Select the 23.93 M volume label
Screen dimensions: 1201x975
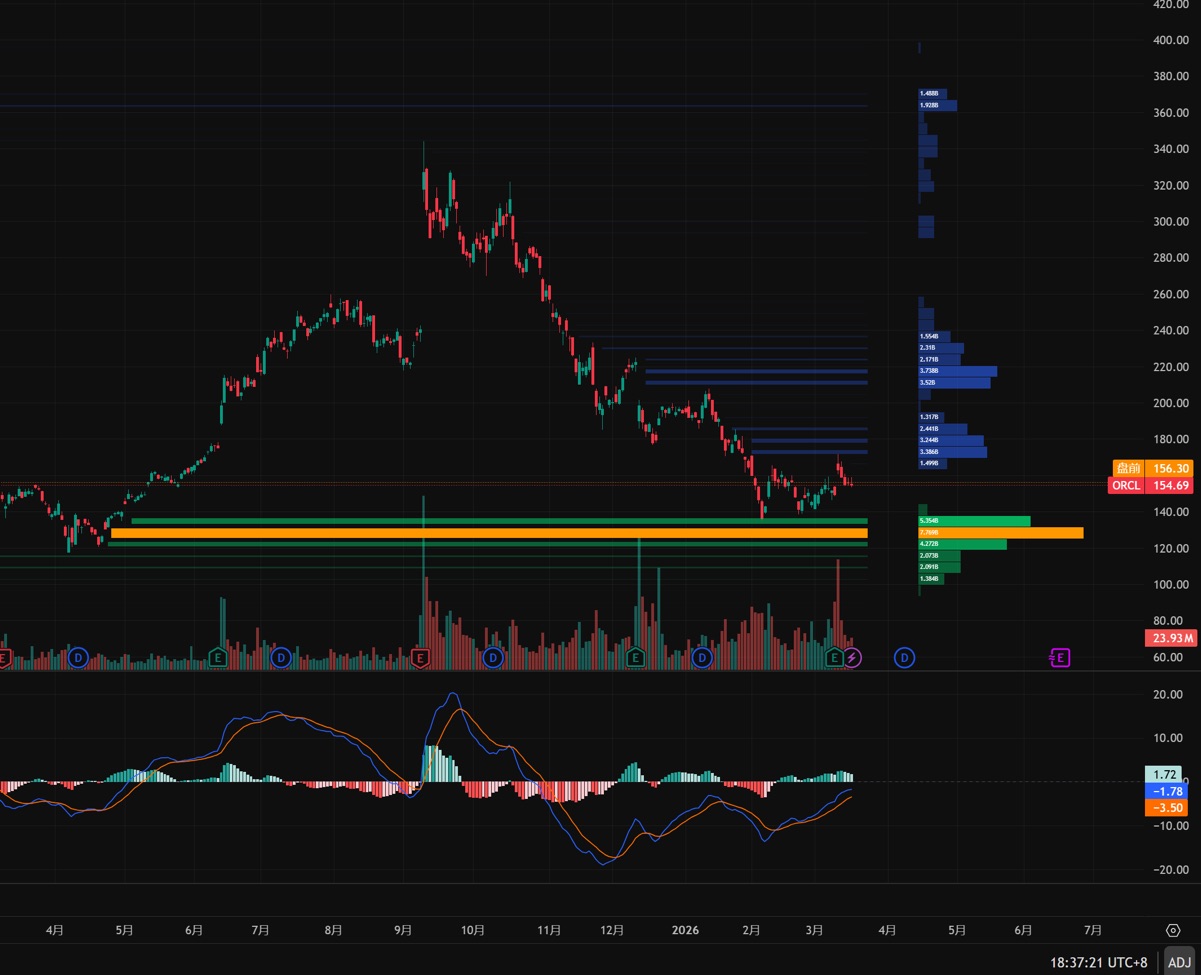(1169, 638)
